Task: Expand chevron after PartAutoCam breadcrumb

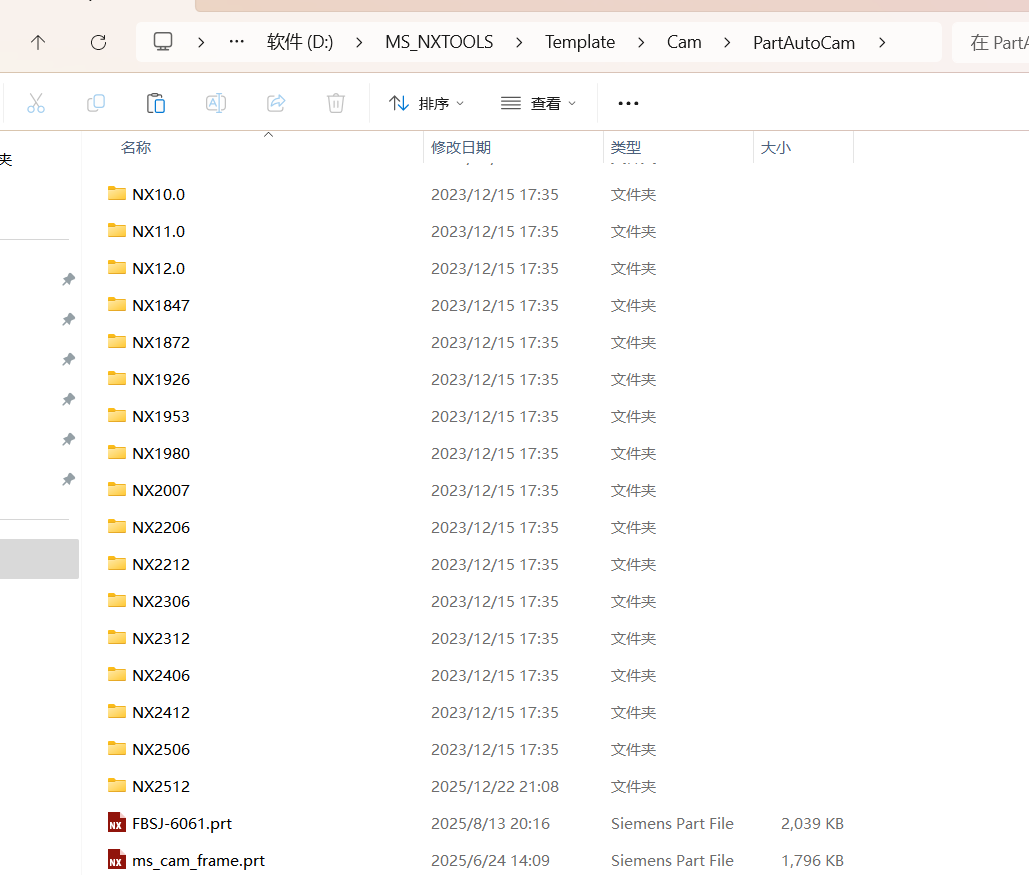Action: [882, 43]
